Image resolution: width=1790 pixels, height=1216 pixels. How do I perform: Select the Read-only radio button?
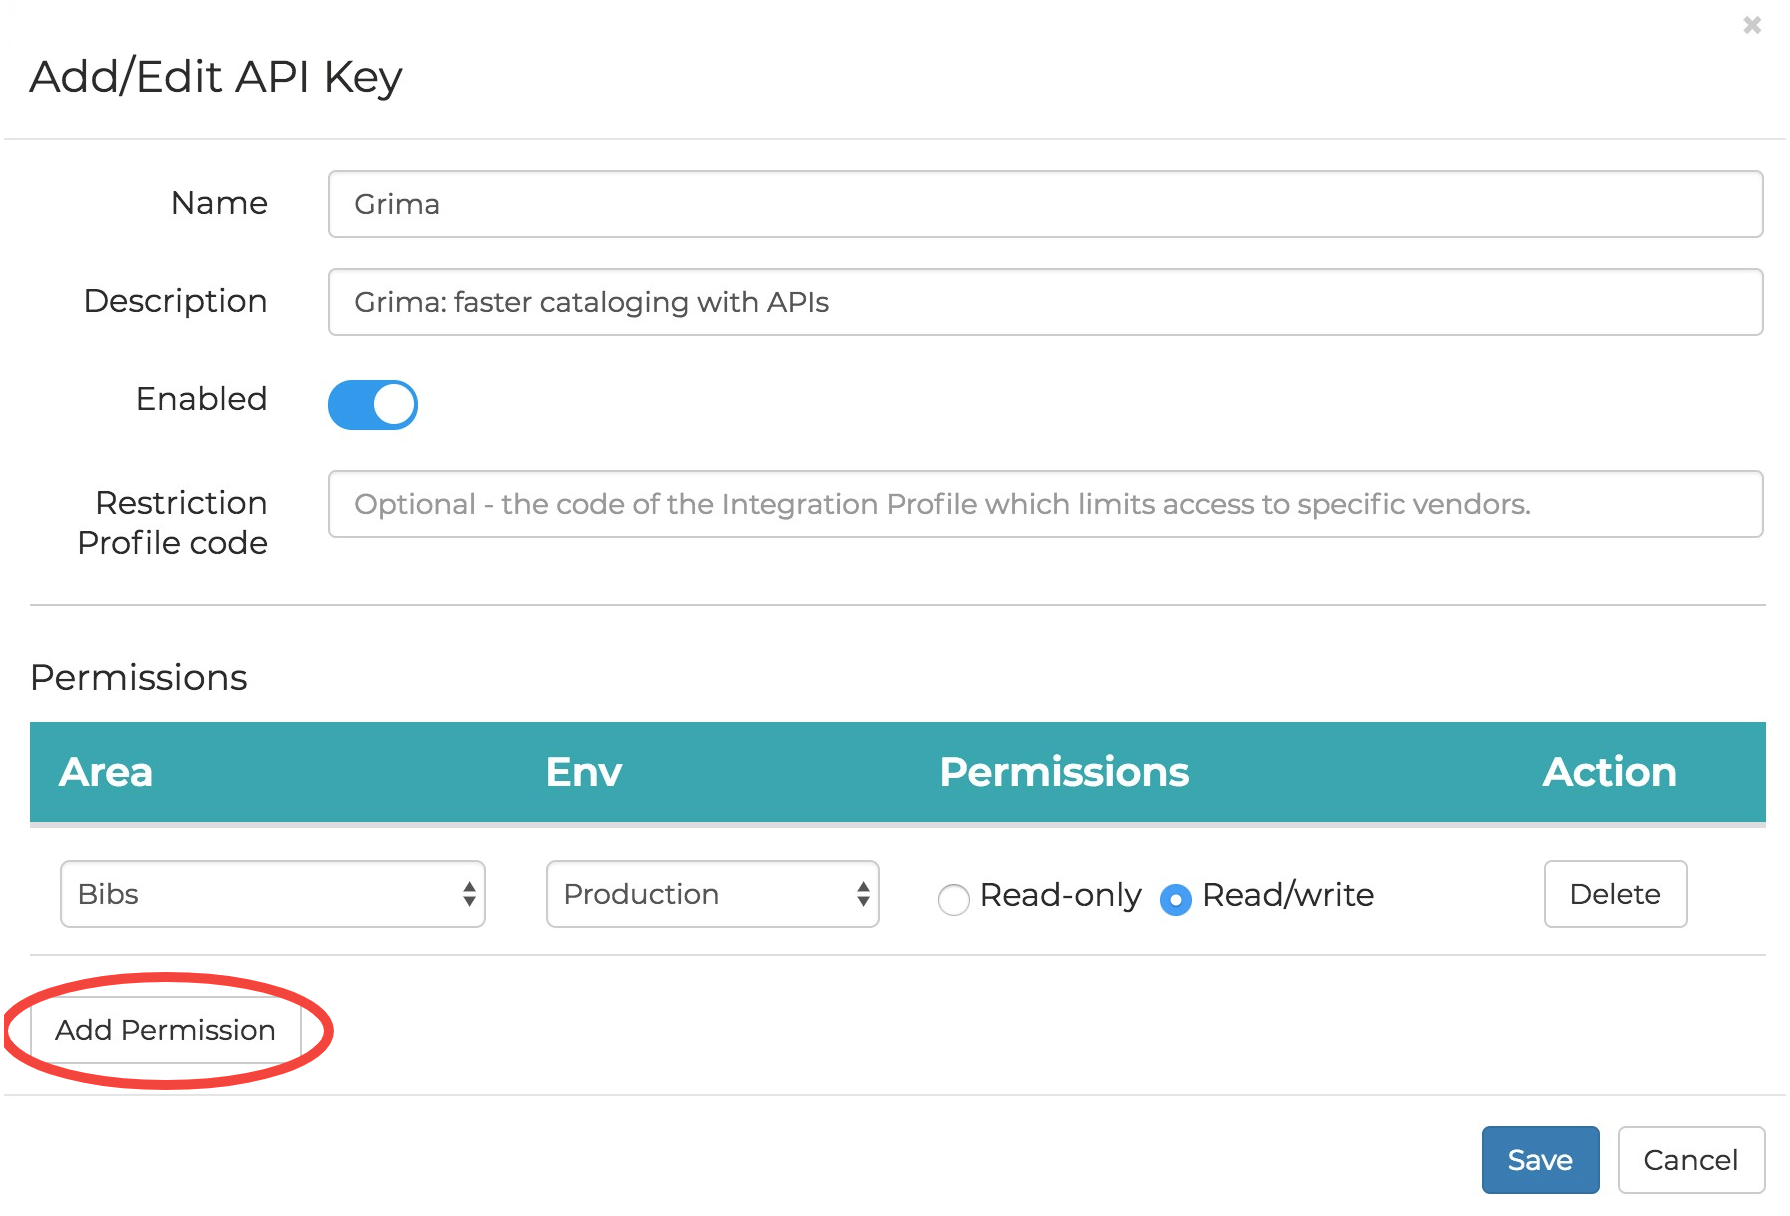pyautogui.click(x=953, y=899)
